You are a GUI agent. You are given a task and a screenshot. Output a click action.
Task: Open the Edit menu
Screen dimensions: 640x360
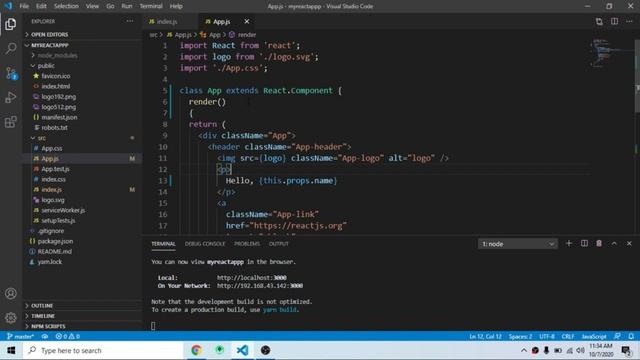tap(41, 6)
